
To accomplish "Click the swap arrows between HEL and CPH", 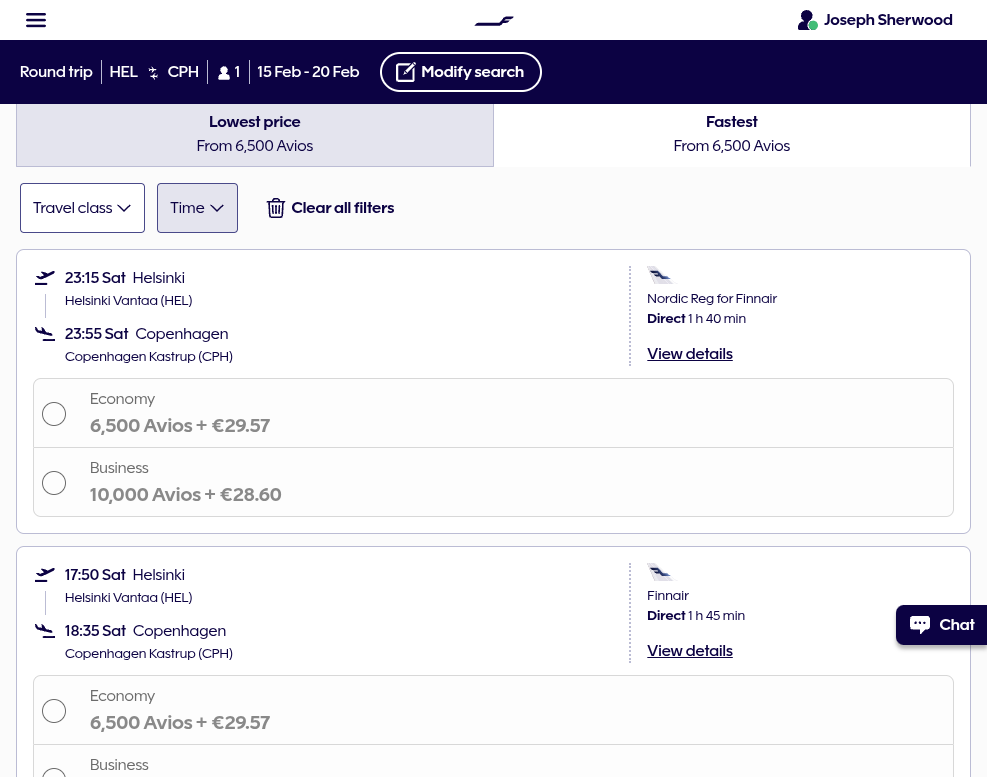I will tap(153, 72).
